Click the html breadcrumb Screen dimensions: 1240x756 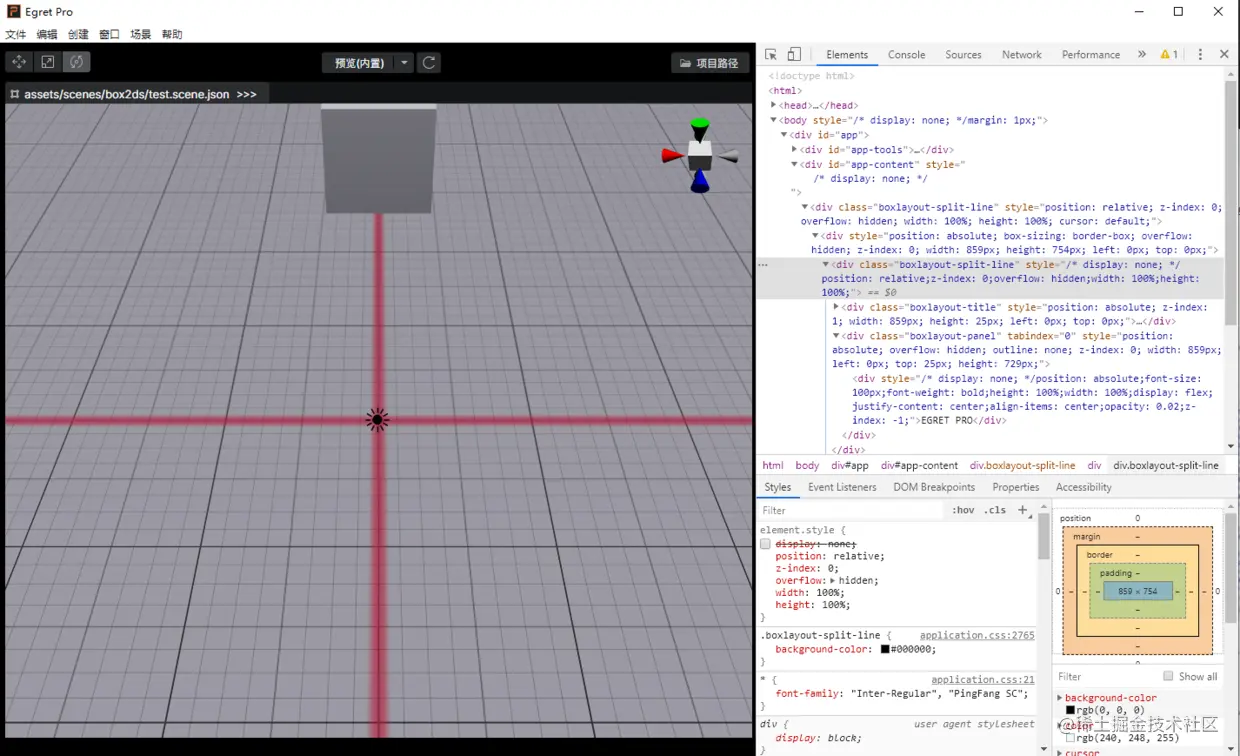773,465
